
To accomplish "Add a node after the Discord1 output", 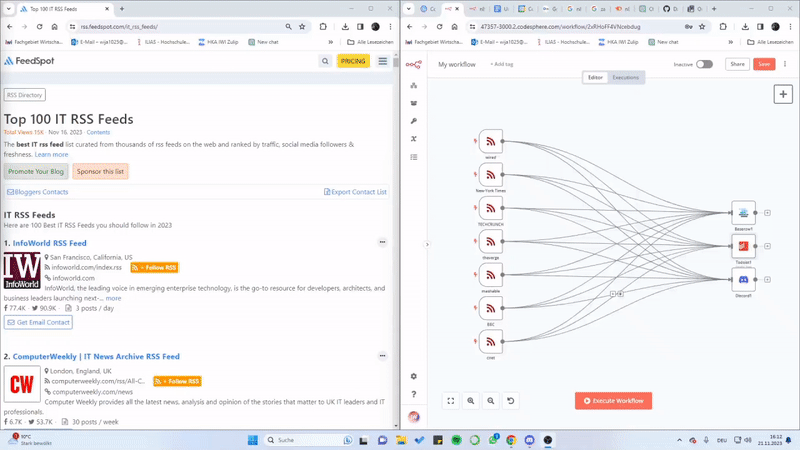I will [x=767, y=280].
